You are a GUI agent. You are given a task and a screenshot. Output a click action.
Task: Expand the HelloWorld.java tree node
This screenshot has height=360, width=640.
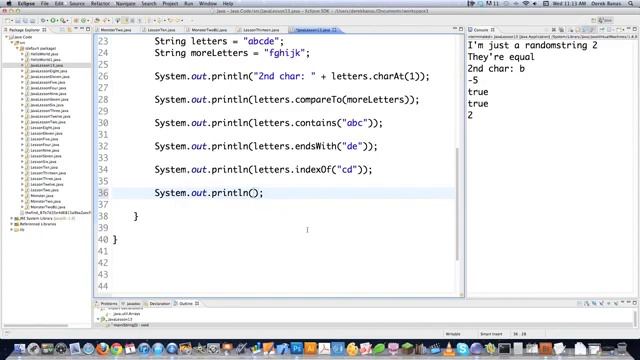22,54
